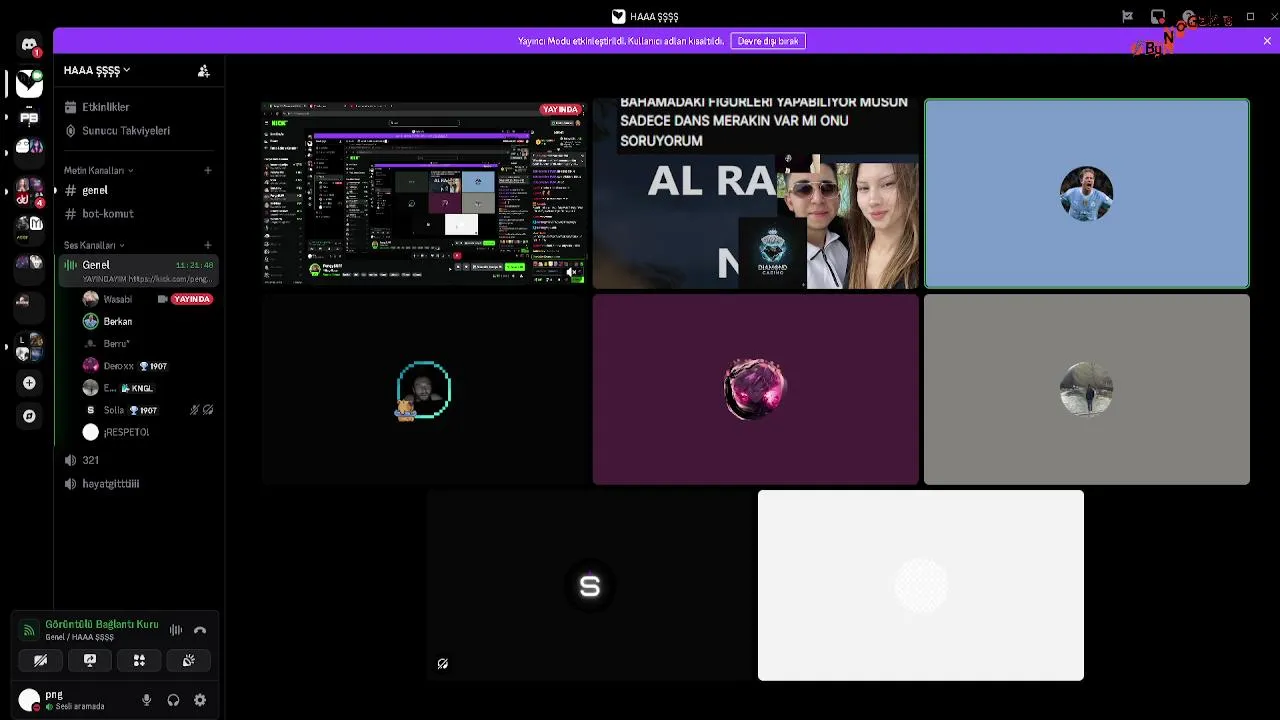The height and width of the screenshot is (720, 1280).
Task: Click the png user avatar in panel
Action: click(x=30, y=700)
